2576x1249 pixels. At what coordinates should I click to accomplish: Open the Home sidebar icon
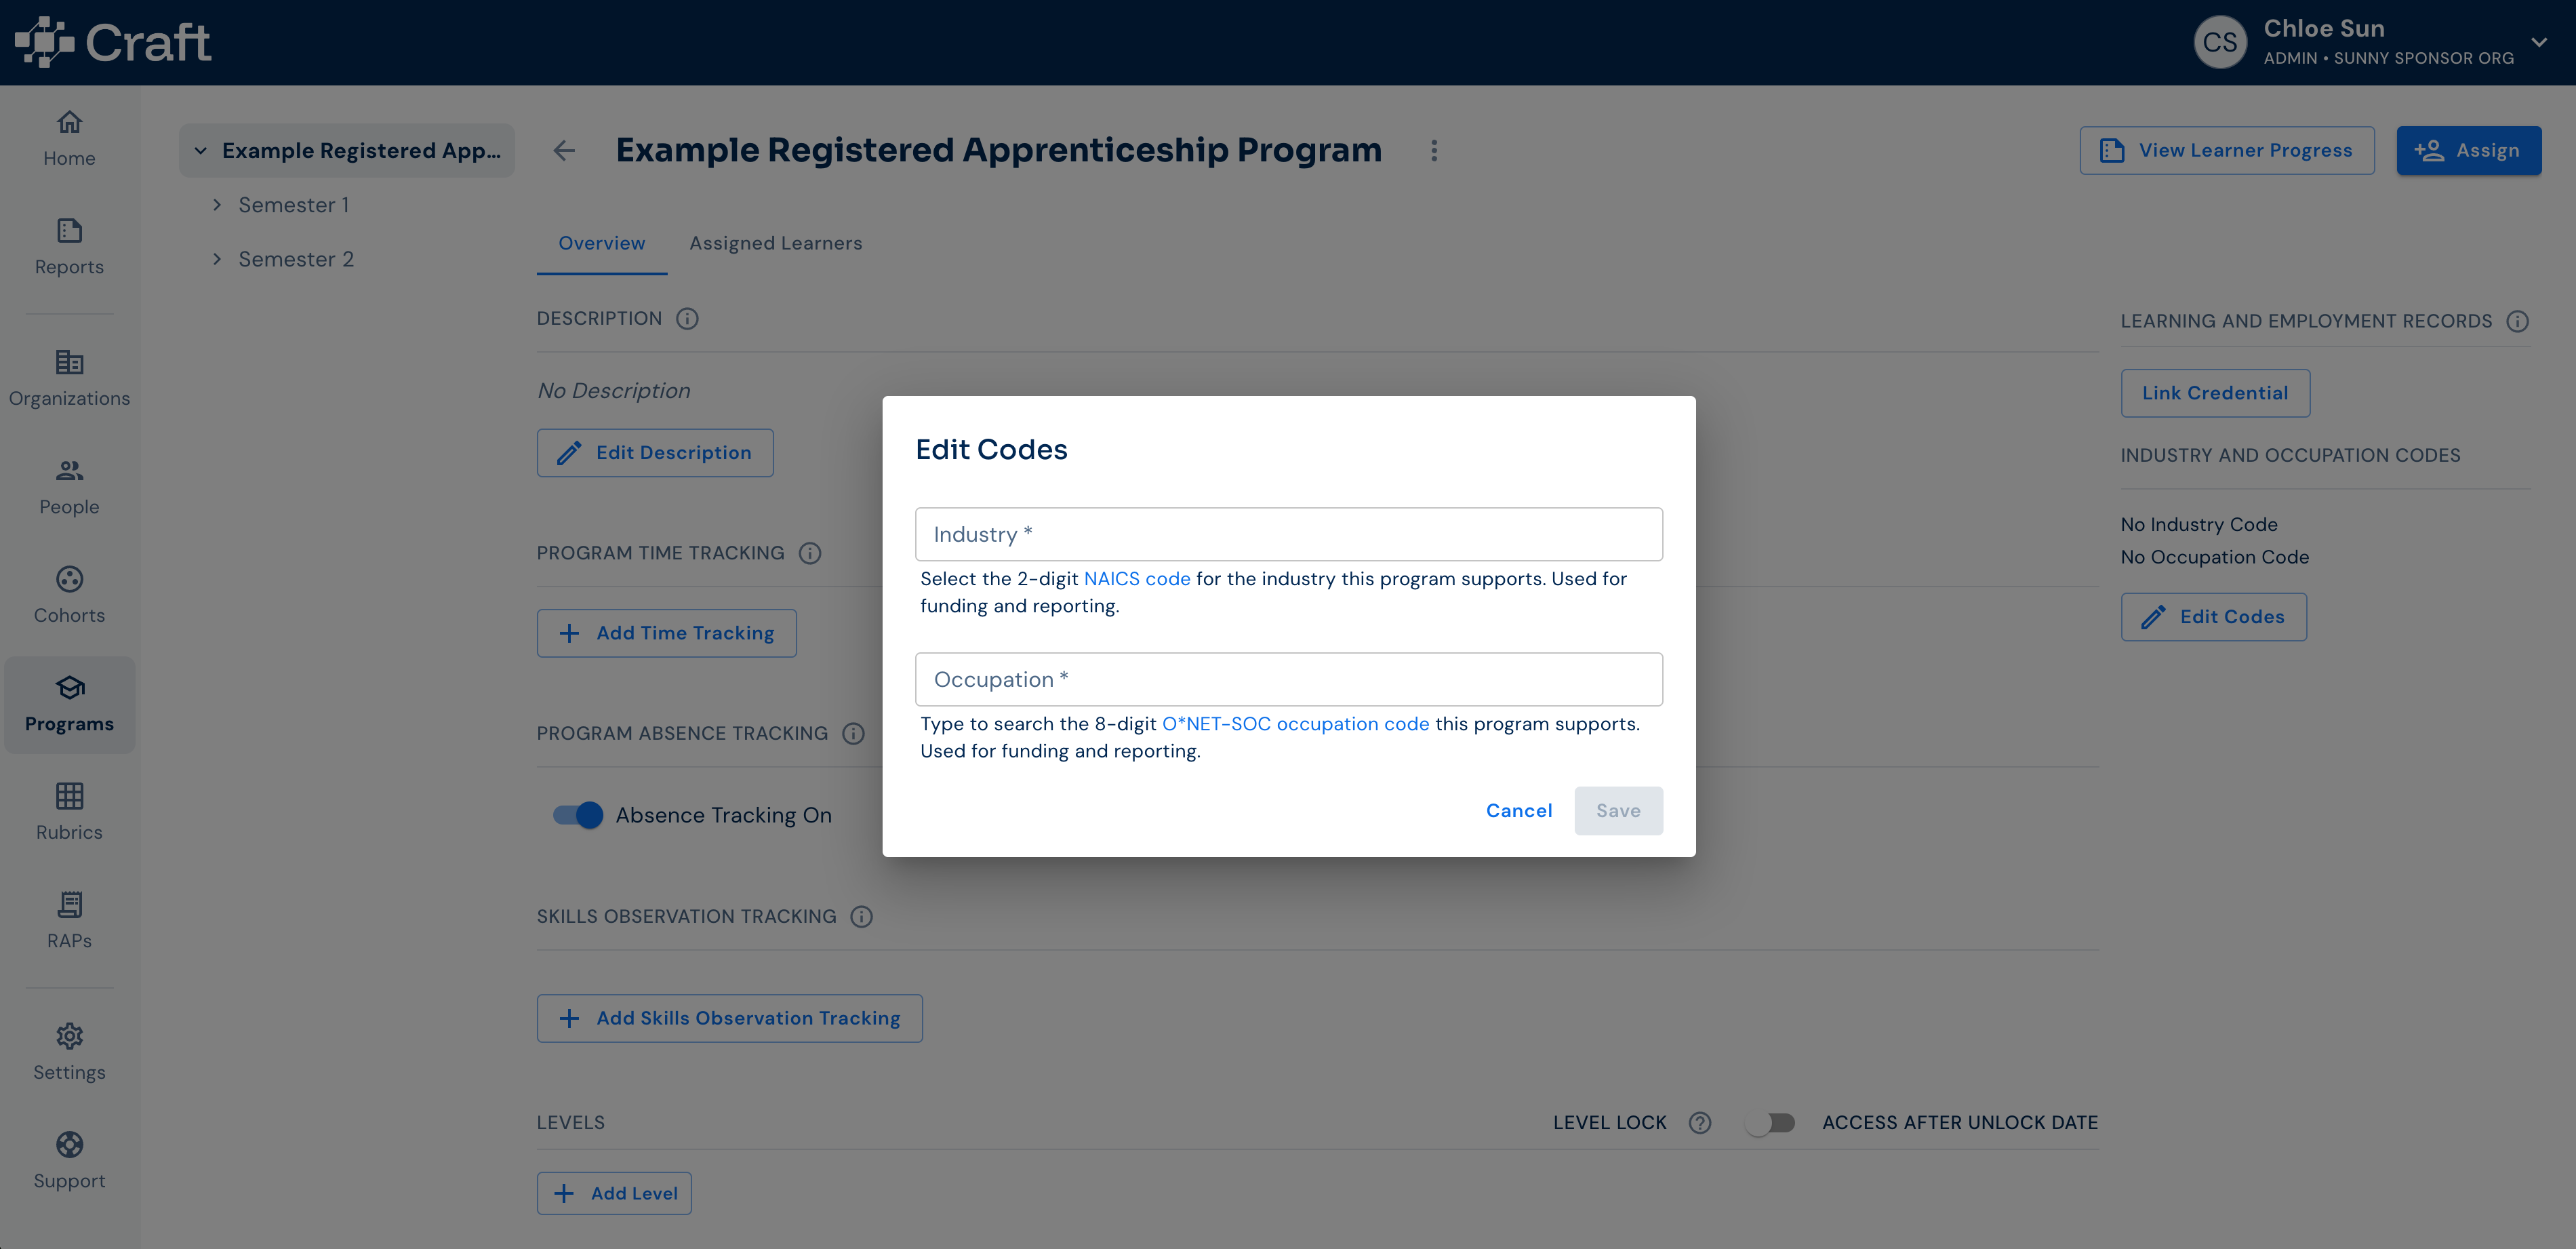(x=69, y=123)
